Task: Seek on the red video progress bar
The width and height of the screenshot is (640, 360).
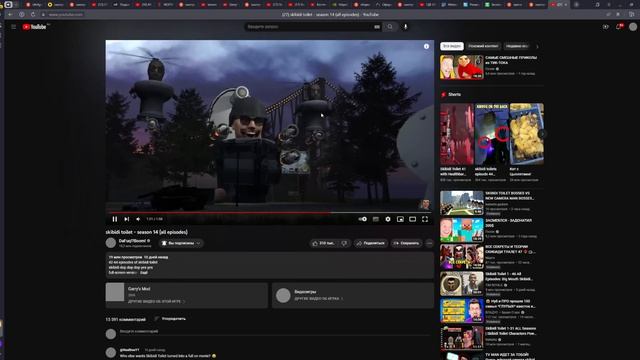Action: point(270,213)
